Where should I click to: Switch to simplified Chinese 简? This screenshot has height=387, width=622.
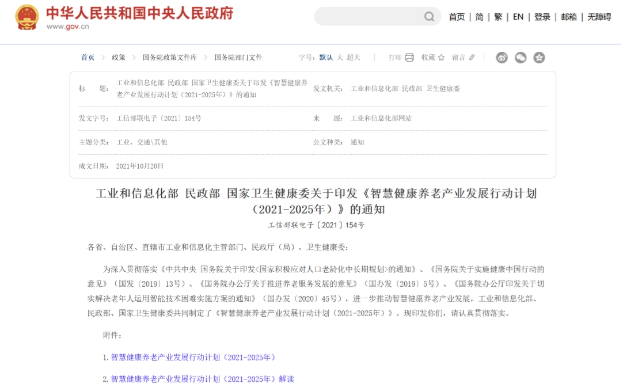click(x=479, y=17)
